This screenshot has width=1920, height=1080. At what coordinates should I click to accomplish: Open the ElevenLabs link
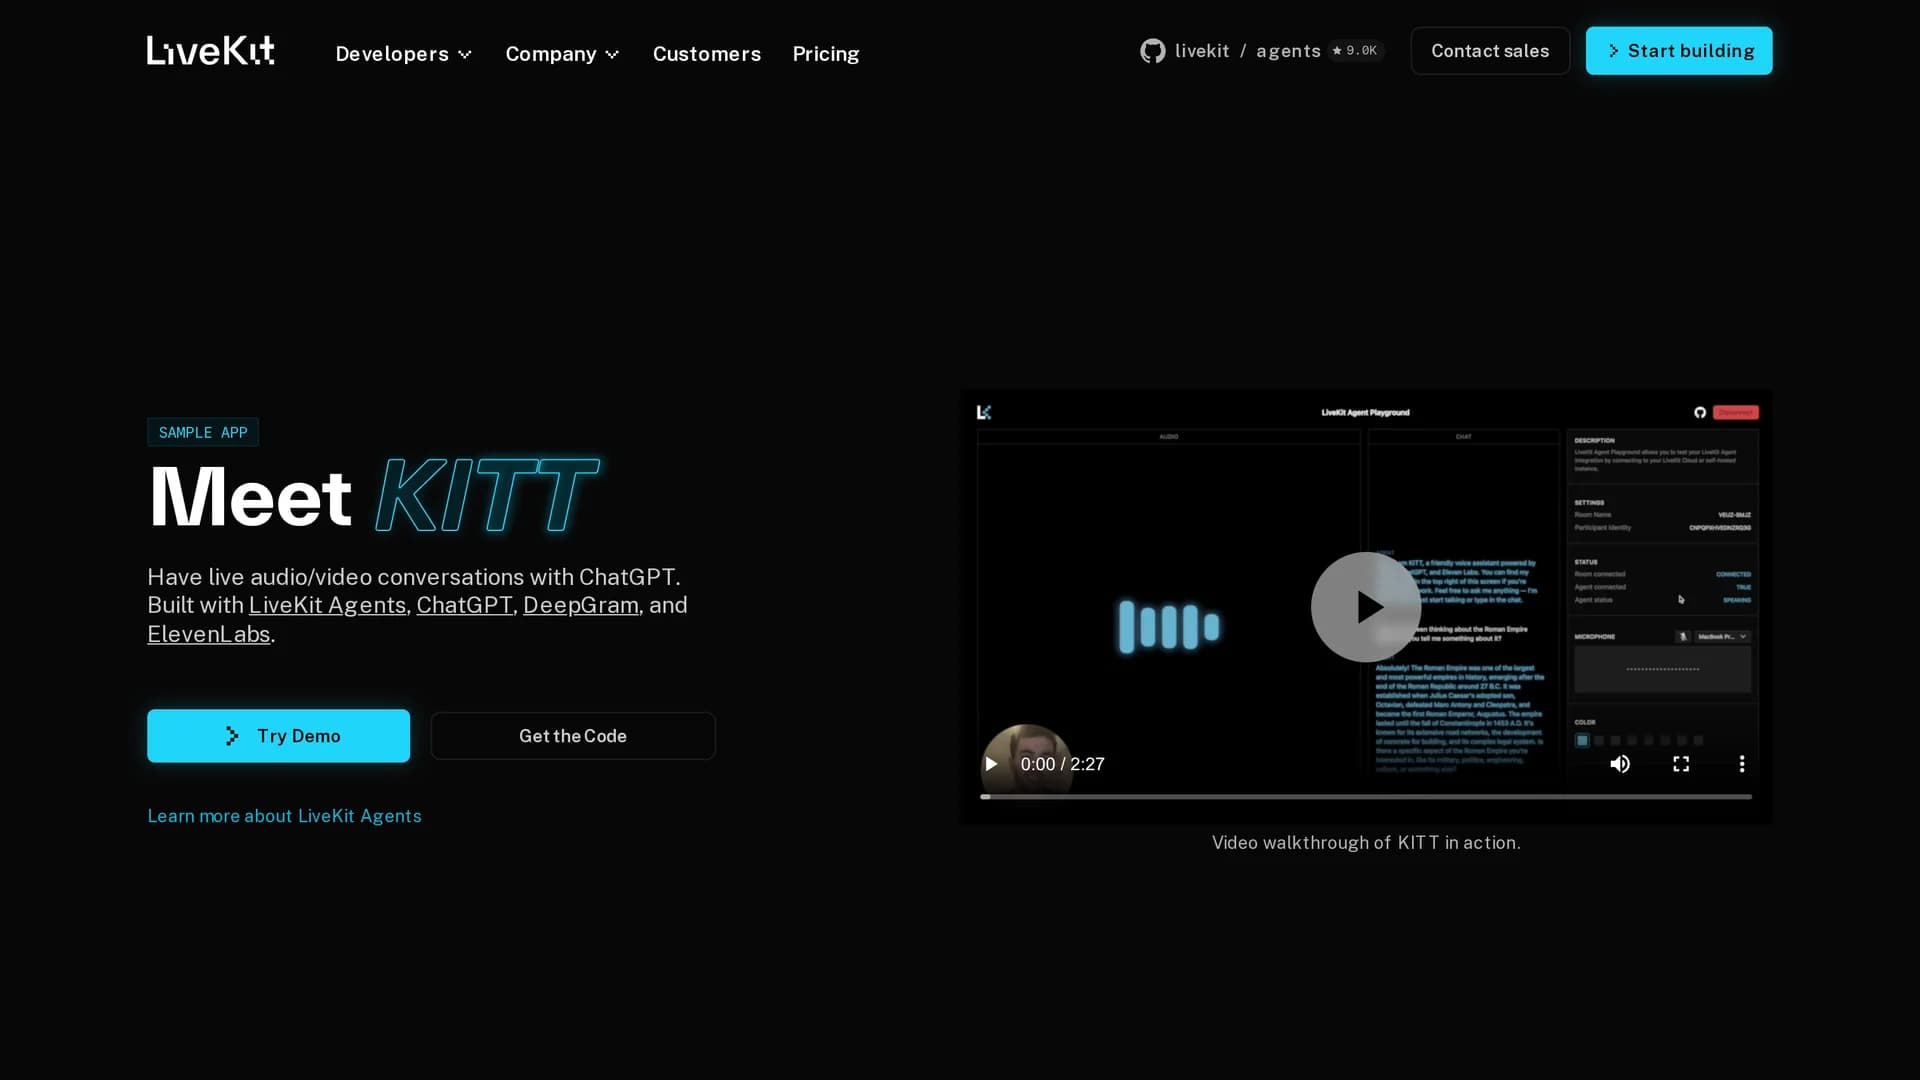tap(208, 634)
